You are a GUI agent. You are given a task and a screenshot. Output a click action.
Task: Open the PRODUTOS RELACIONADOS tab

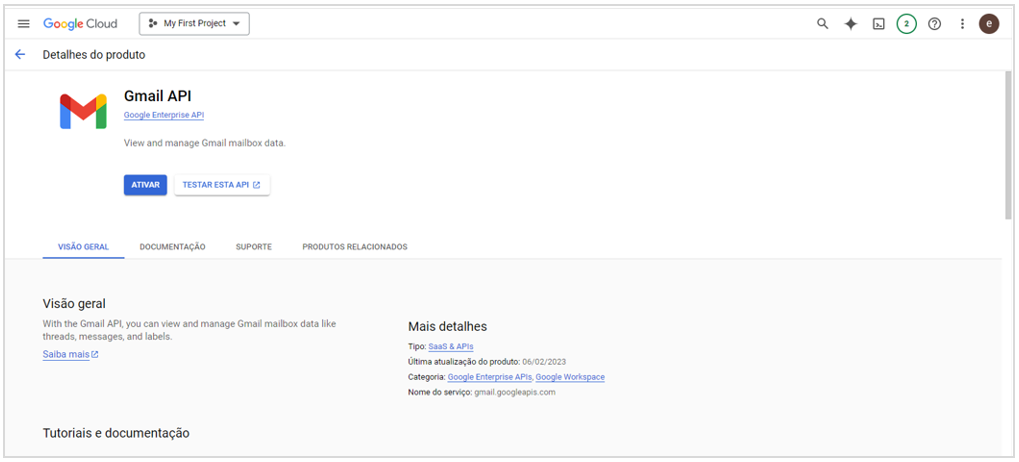(x=355, y=247)
